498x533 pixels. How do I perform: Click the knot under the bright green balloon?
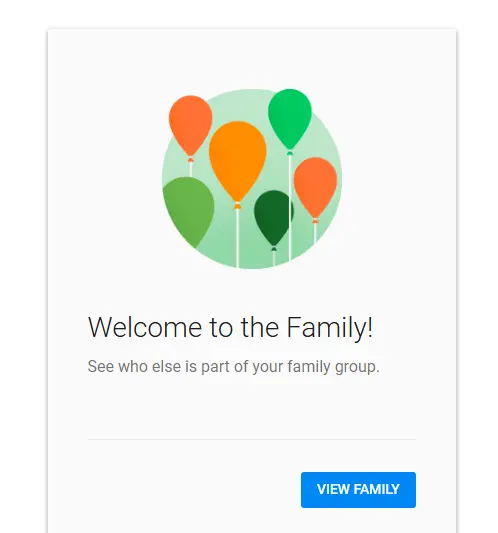(290, 153)
